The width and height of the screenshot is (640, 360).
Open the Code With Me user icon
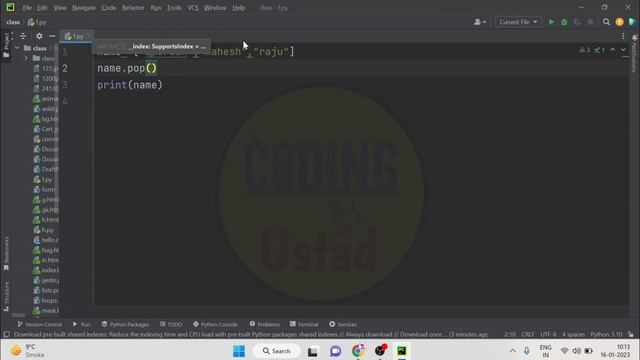(480, 22)
